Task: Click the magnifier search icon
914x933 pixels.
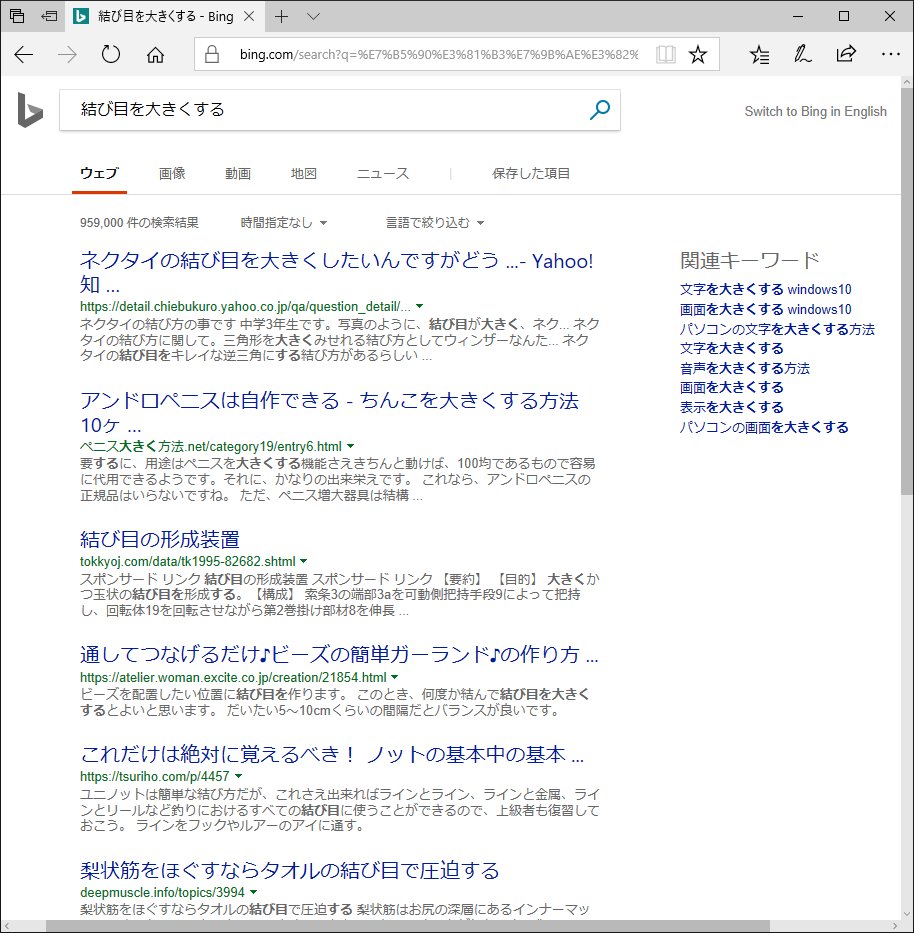Action: (x=600, y=110)
